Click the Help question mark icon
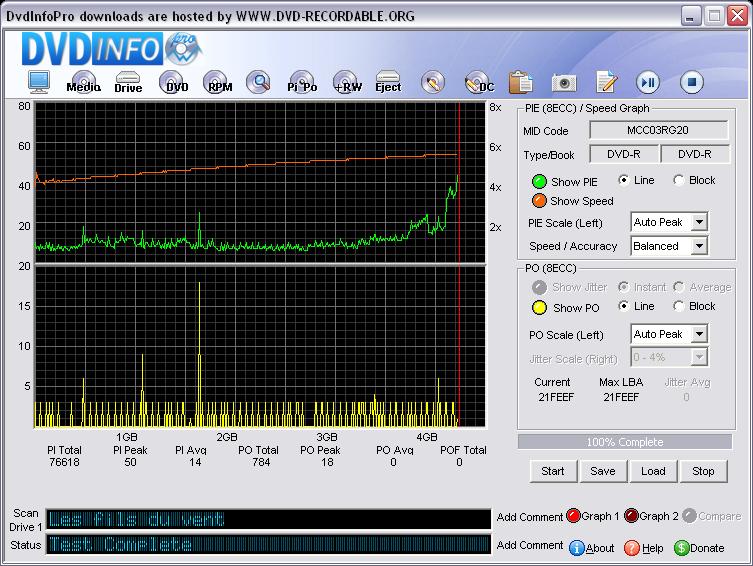 pyautogui.click(x=632, y=548)
